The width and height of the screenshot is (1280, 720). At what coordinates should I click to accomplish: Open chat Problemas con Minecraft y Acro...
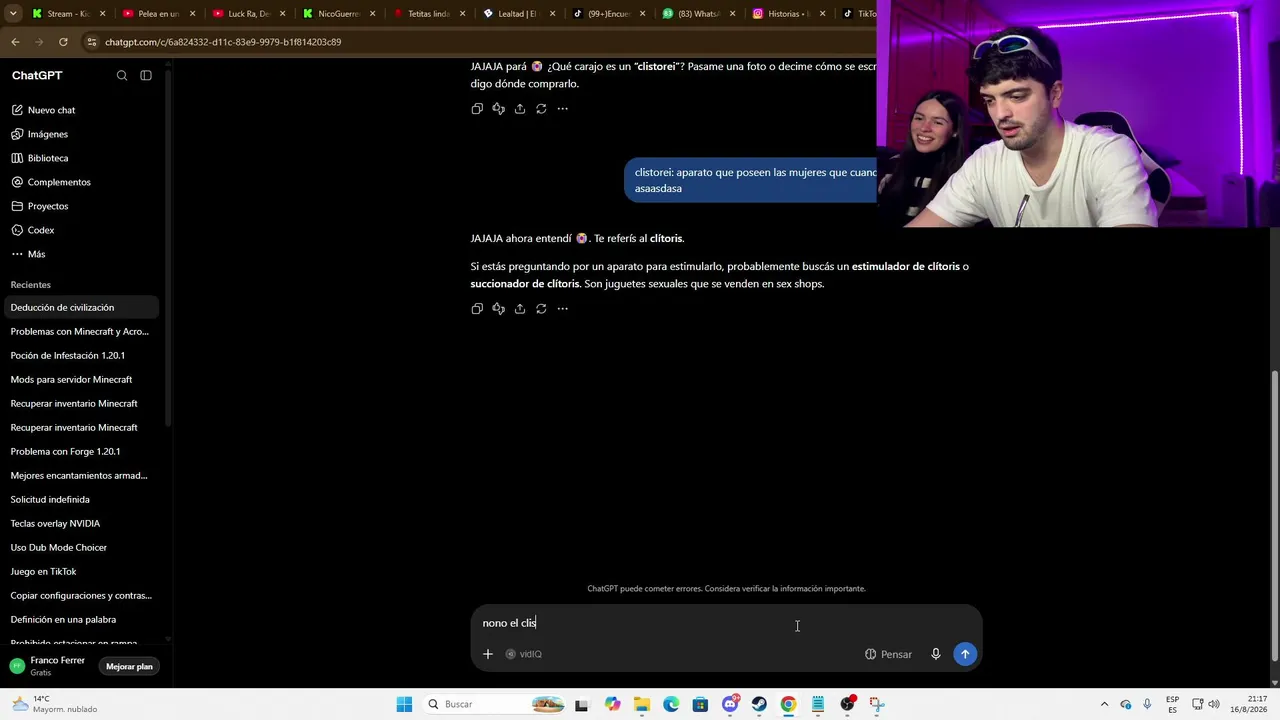81,331
